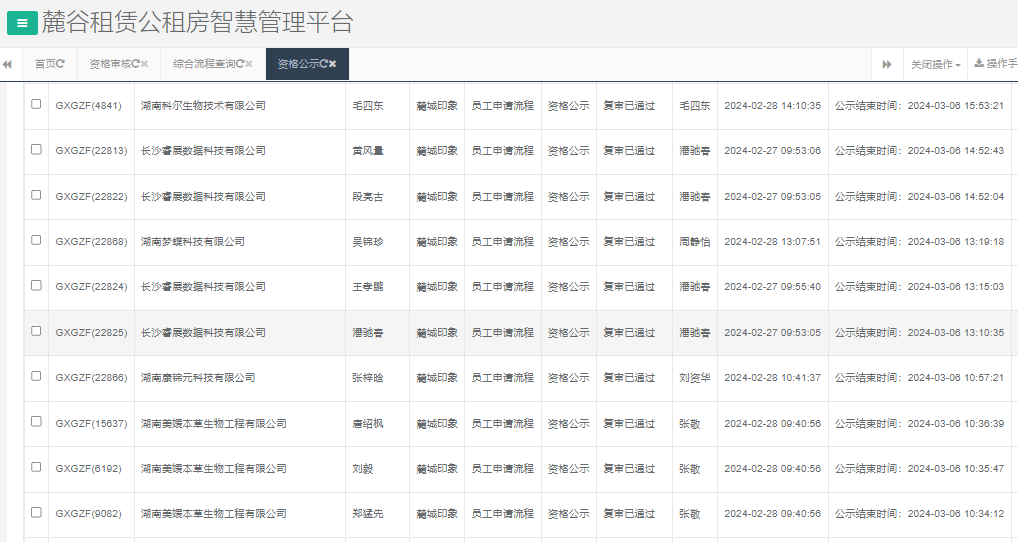The height and width of the screenshot is (542, 1018).
Task: Click applicant name 张梓晗
Action: [x=368, y=378]
